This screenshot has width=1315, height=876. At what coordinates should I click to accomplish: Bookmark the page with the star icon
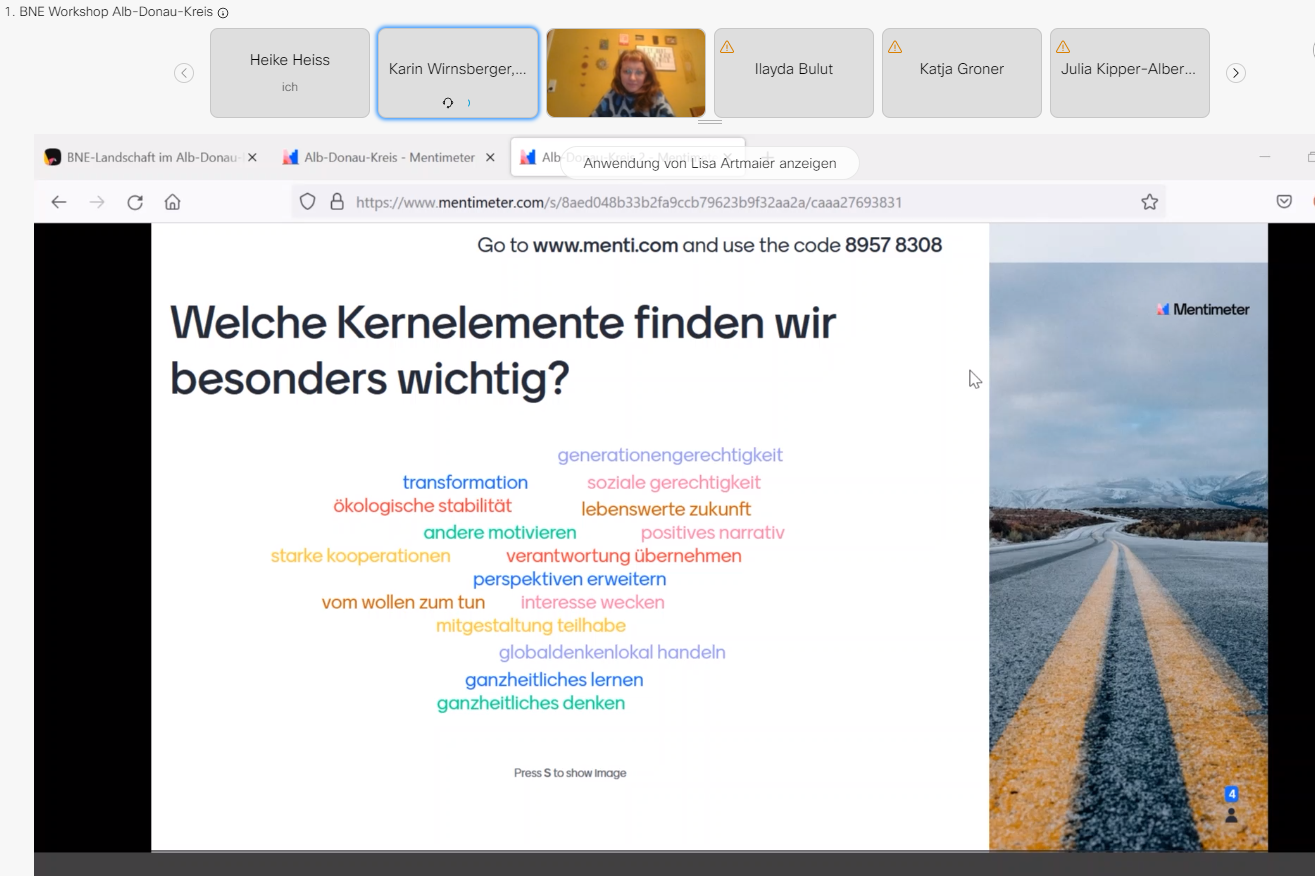pyautogui.click(x=1149, y=202)
